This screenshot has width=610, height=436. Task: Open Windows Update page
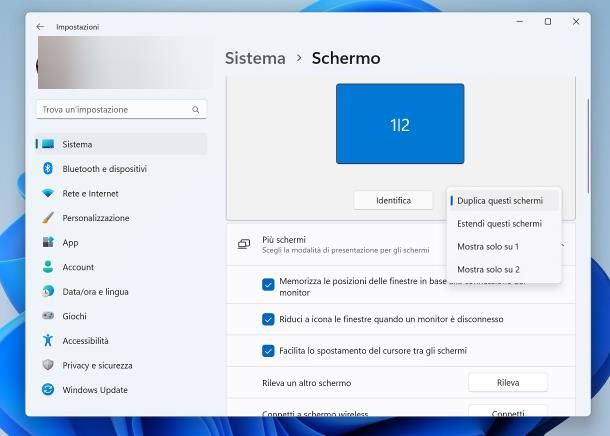click(121, 390)
